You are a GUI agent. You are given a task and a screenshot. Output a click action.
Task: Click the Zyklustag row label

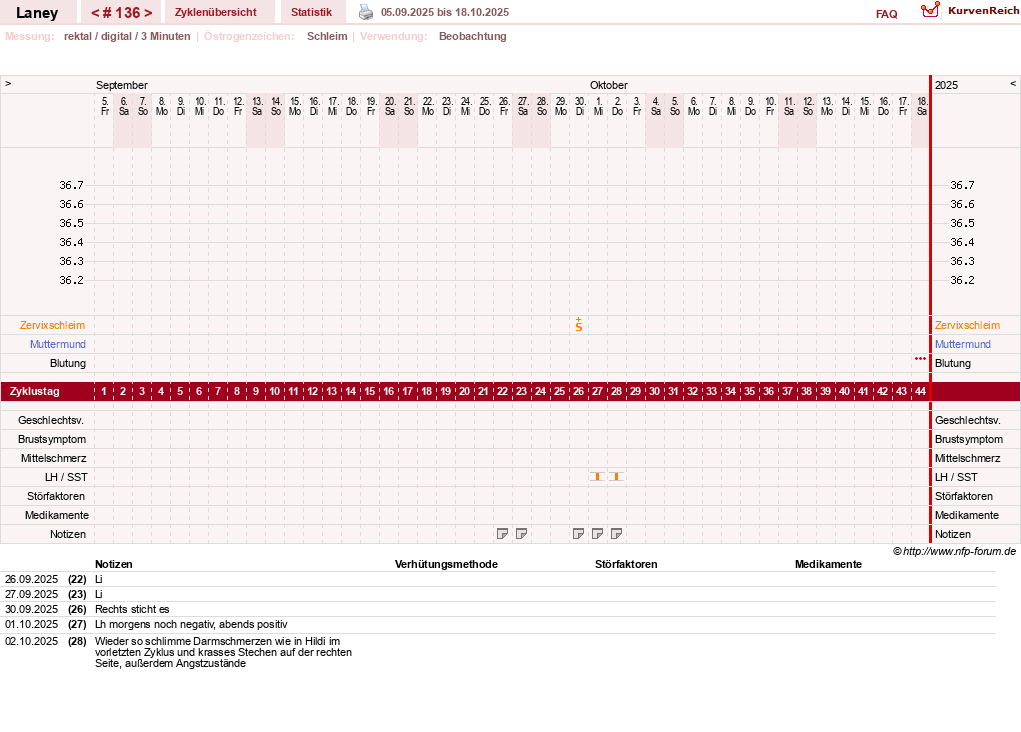[35, 391]
